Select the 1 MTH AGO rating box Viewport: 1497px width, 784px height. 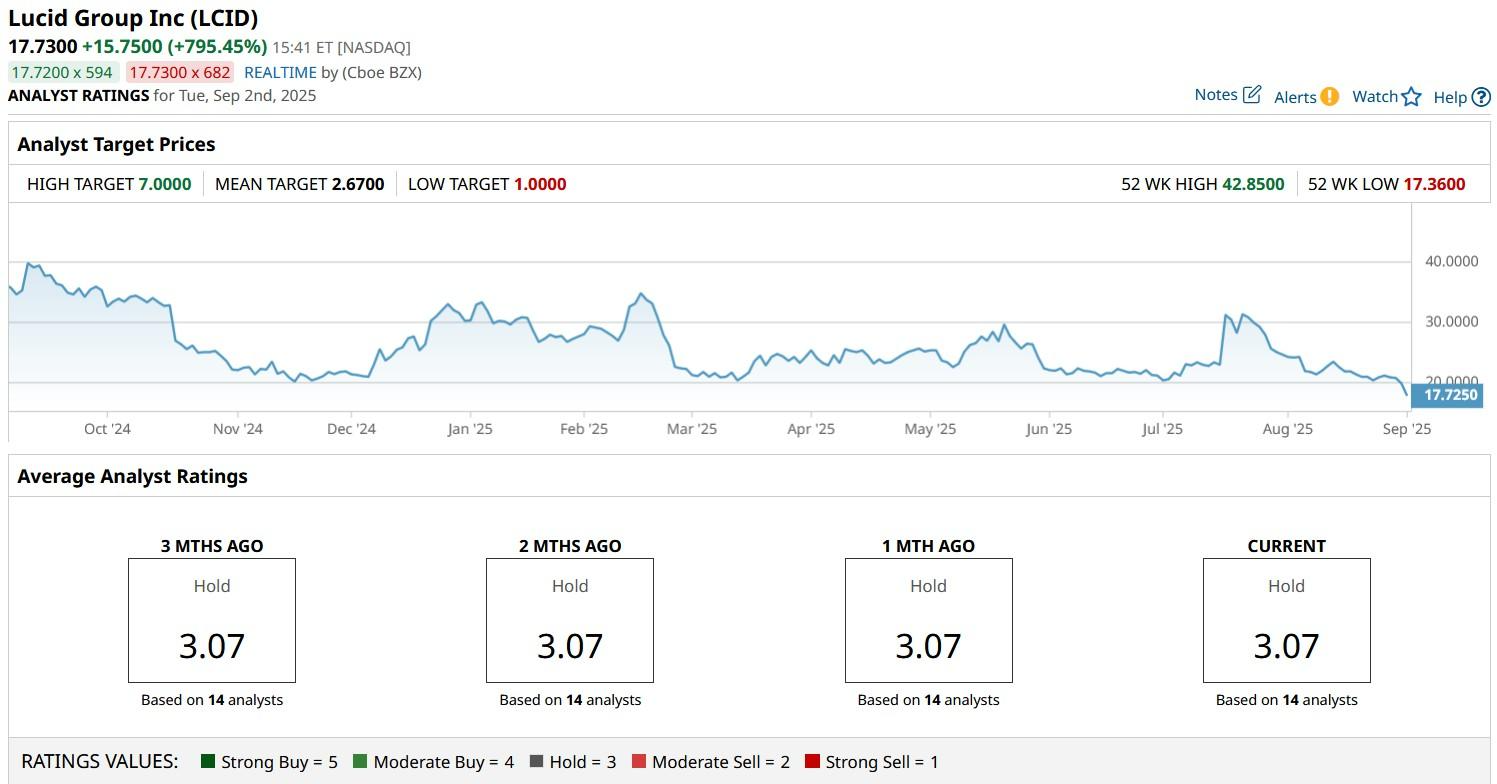(x=928, y=620)
